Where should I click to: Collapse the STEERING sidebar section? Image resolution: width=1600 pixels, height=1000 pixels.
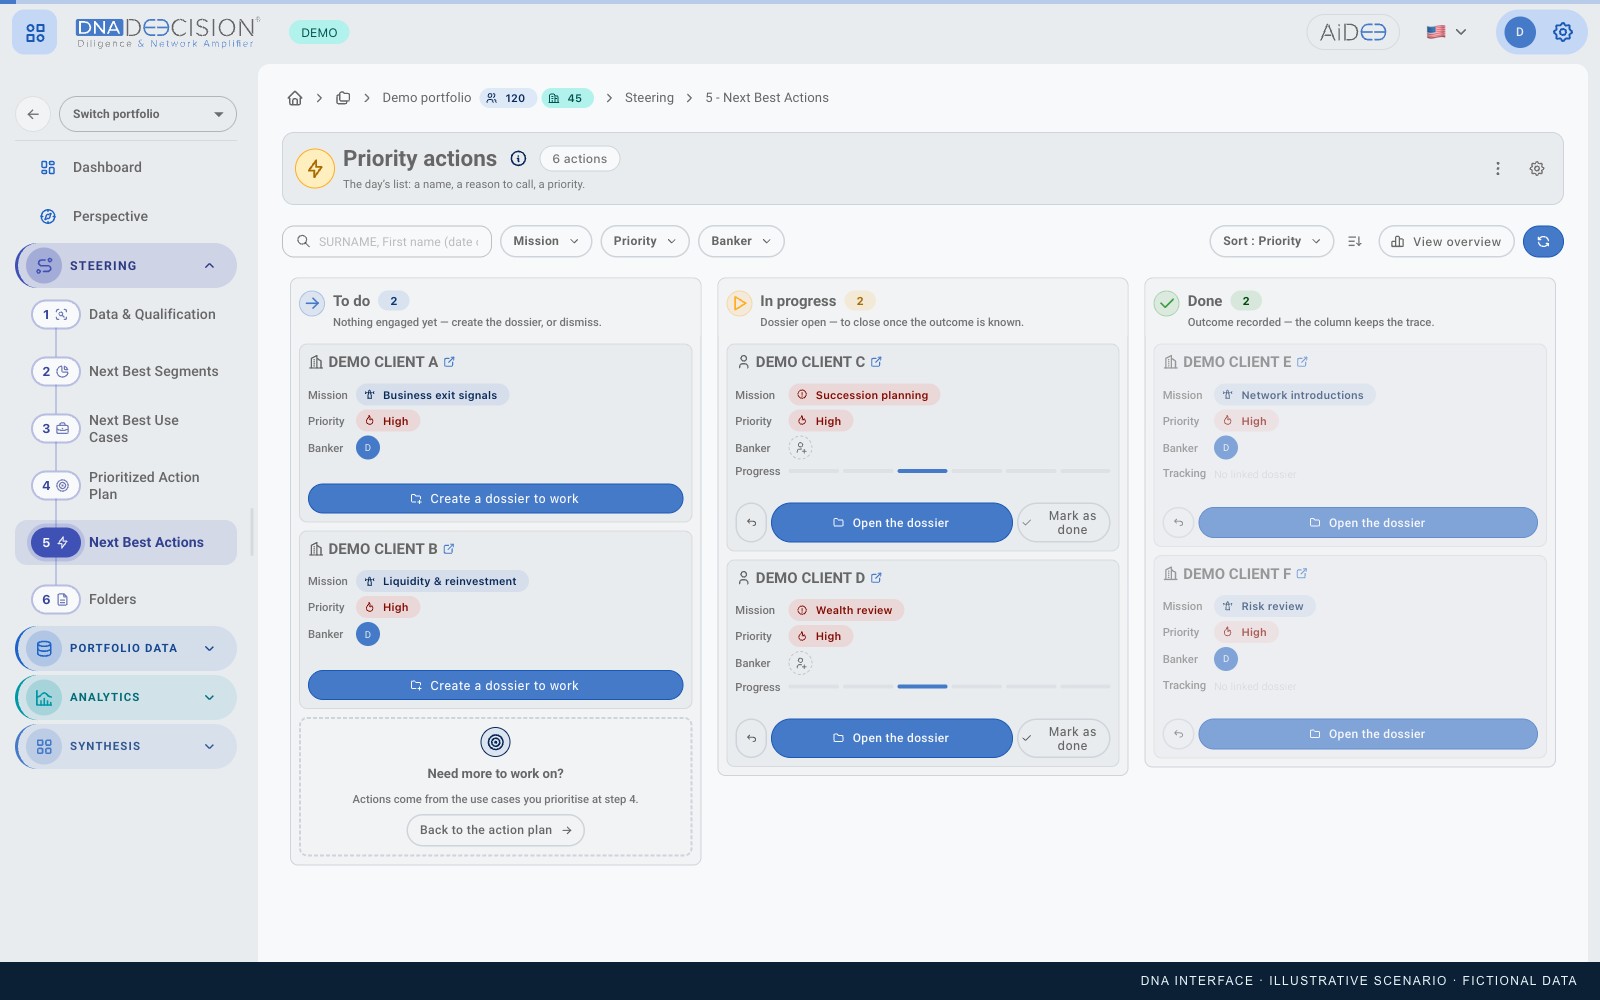pos(127,266)
